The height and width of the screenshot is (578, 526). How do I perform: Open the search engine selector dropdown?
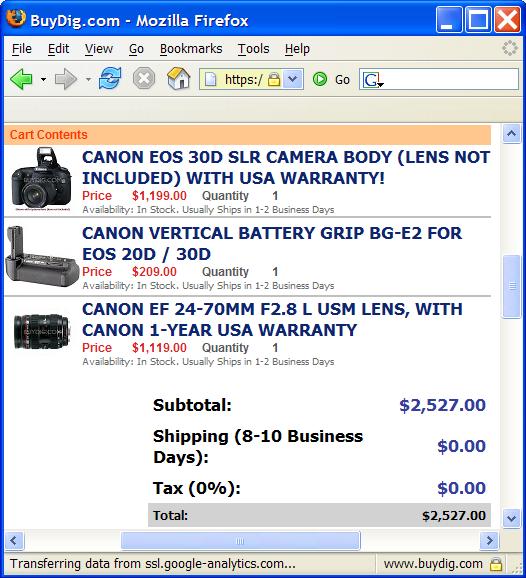[372, 80]
